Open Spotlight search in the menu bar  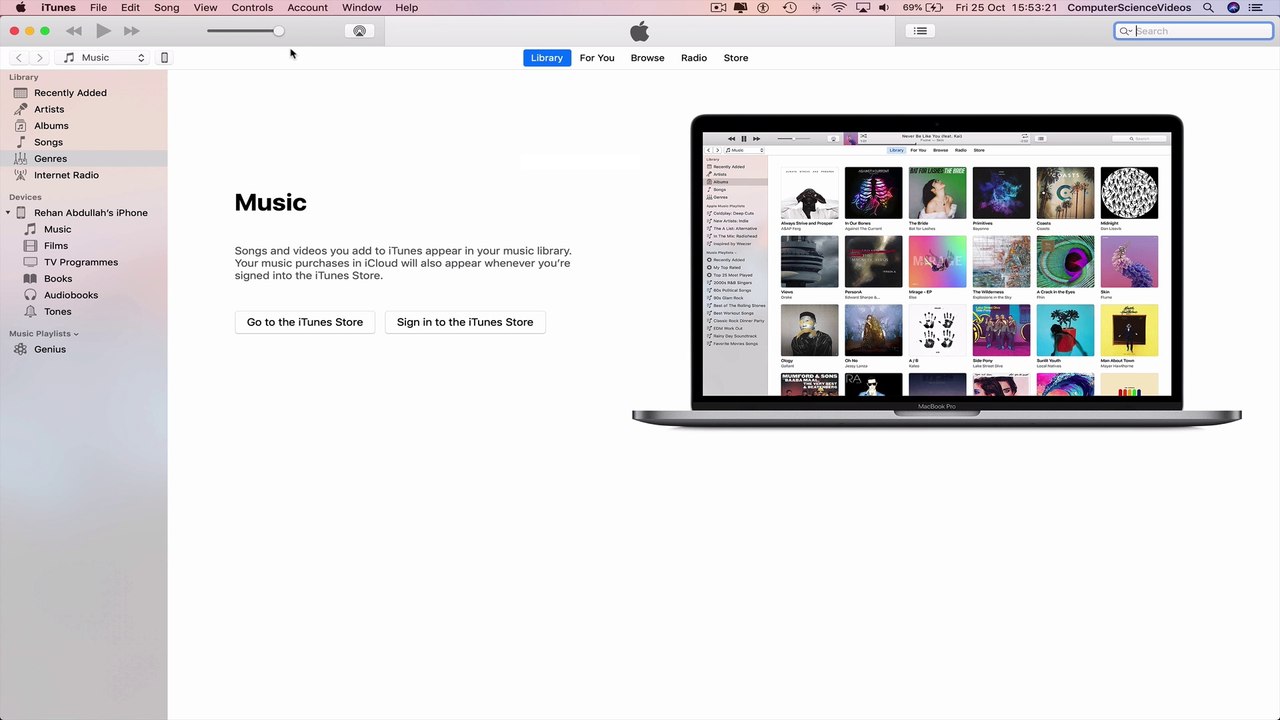pos(1208,8)
